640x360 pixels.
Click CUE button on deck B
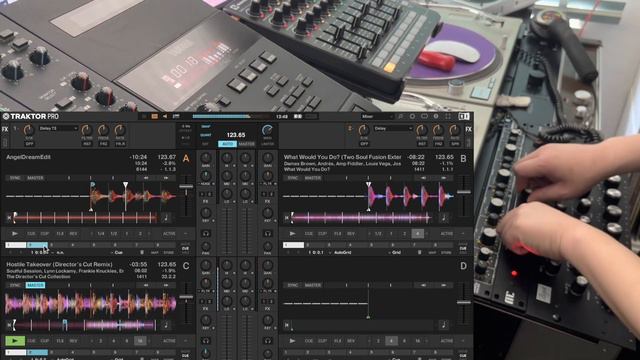[x=309, y=234]
